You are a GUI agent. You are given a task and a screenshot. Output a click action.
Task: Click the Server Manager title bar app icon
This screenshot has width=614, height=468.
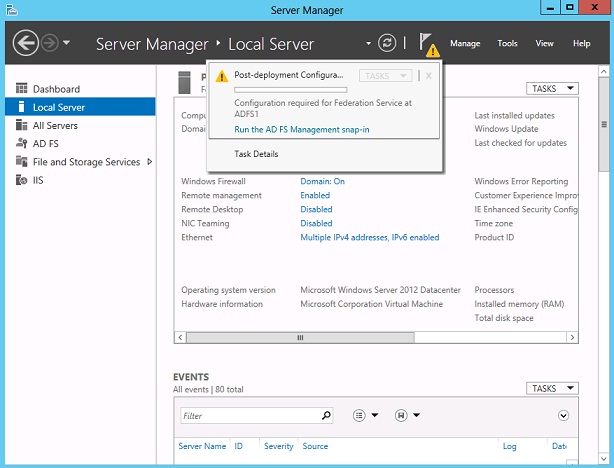(12, 9)
